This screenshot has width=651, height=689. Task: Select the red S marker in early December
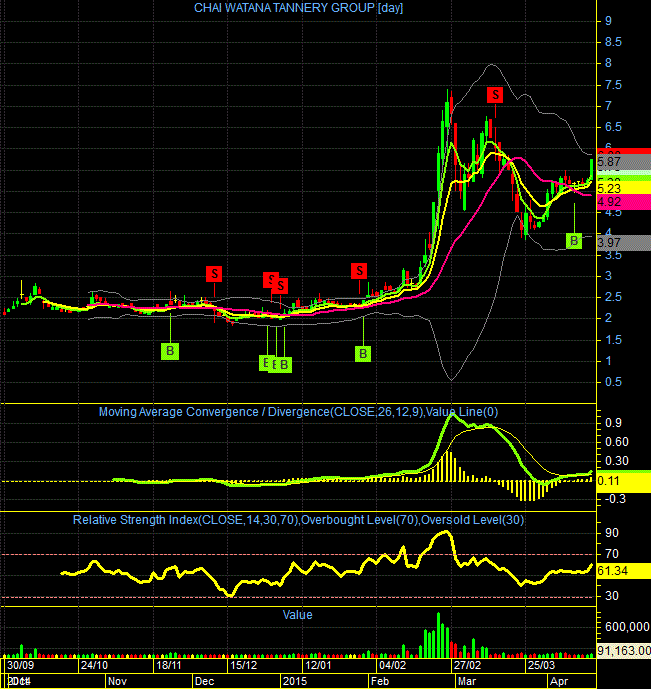(214, 274)
